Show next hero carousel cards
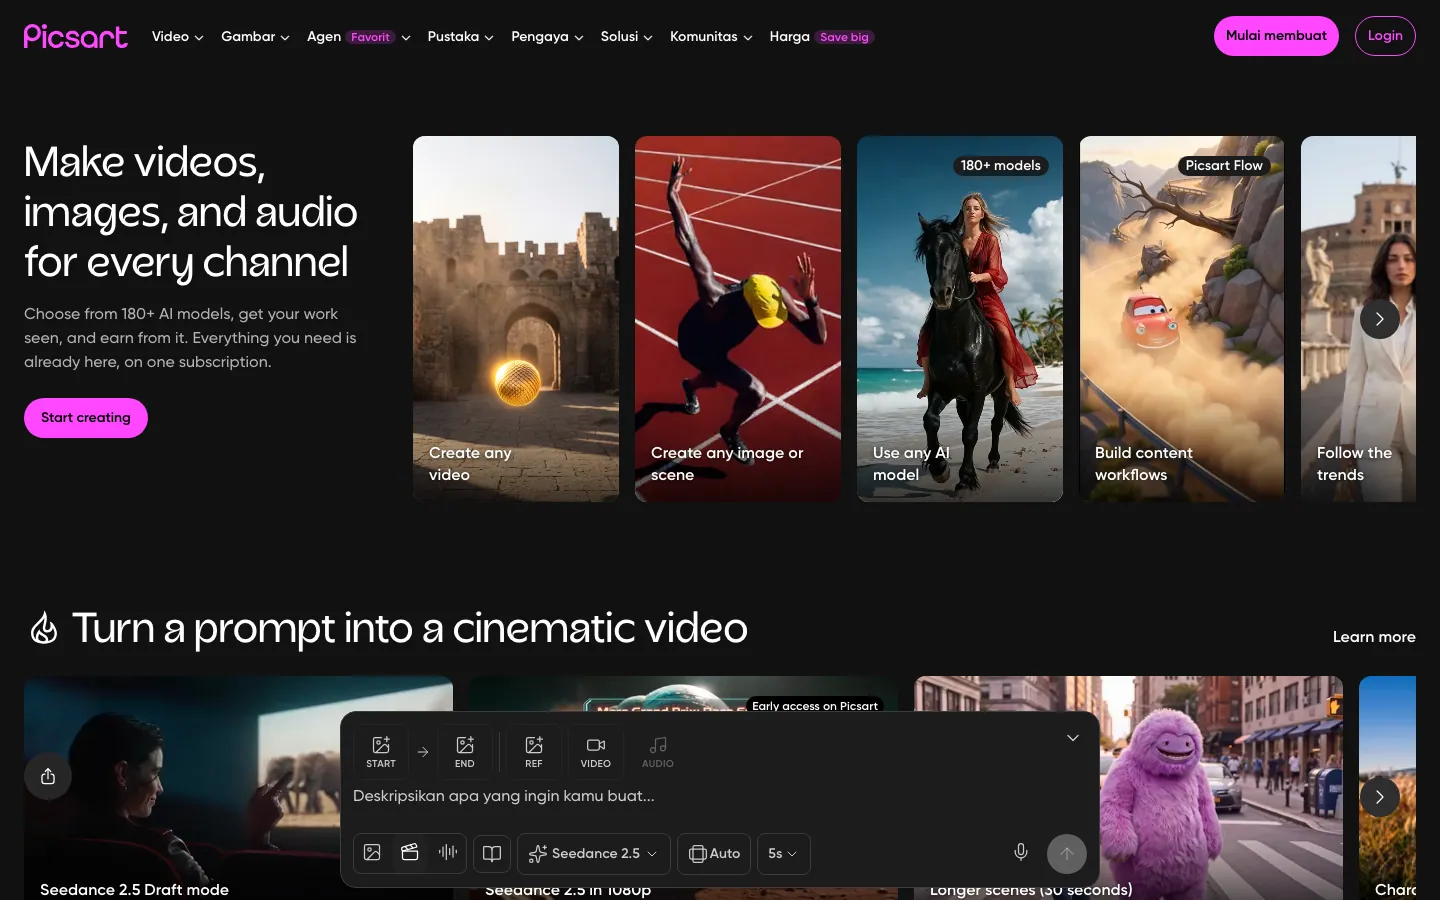Image resolution: width=1440 pixels, height=900 pixels. pos(1380,319)
